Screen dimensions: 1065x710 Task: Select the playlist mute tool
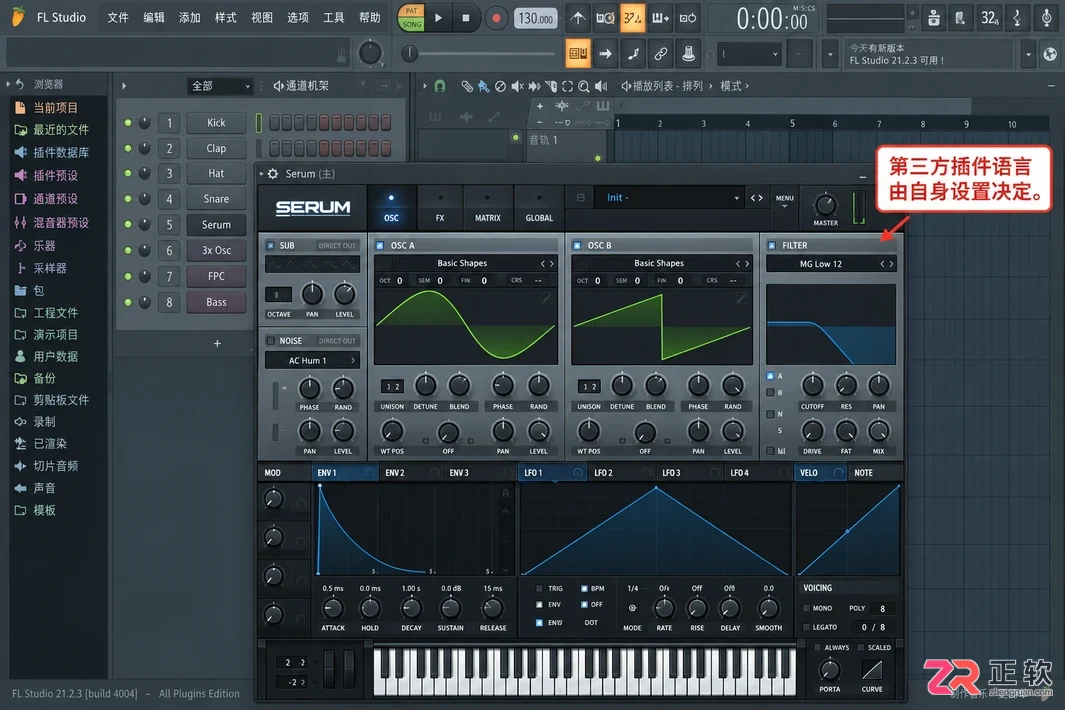point(517,86)
